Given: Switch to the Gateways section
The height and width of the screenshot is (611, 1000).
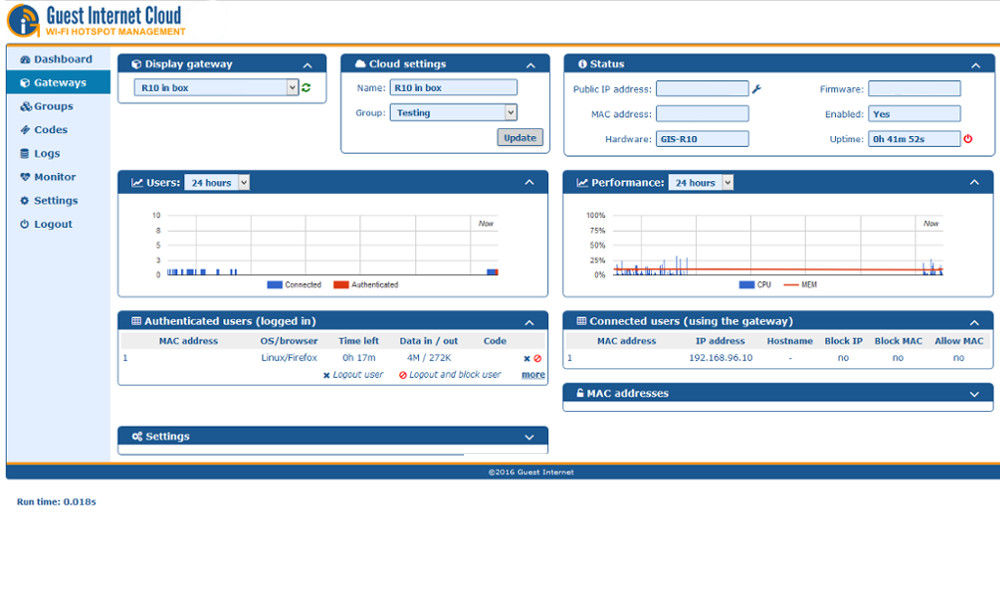Looking at the screenshot, I should point(56,82).
